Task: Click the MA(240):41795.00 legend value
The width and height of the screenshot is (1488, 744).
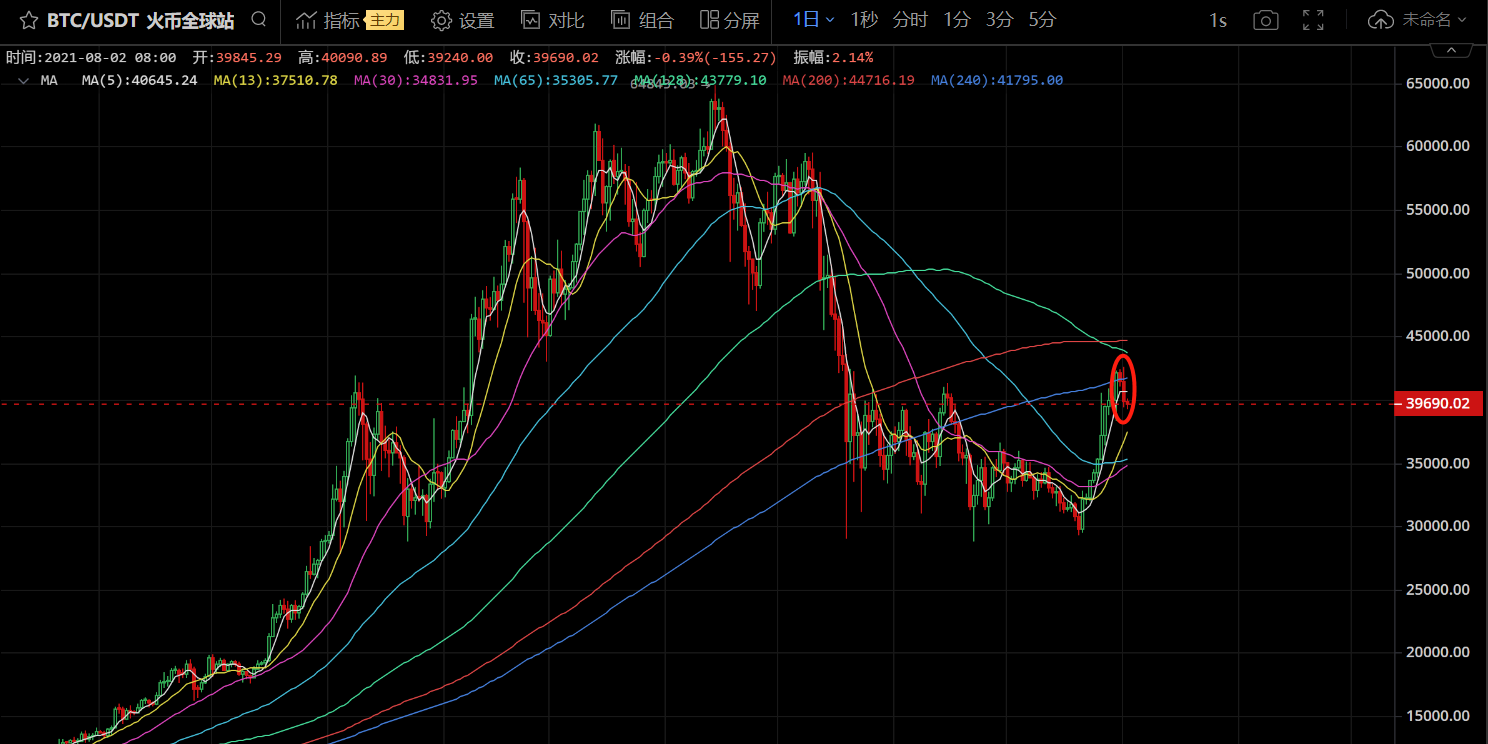Action: coord(997,80)
